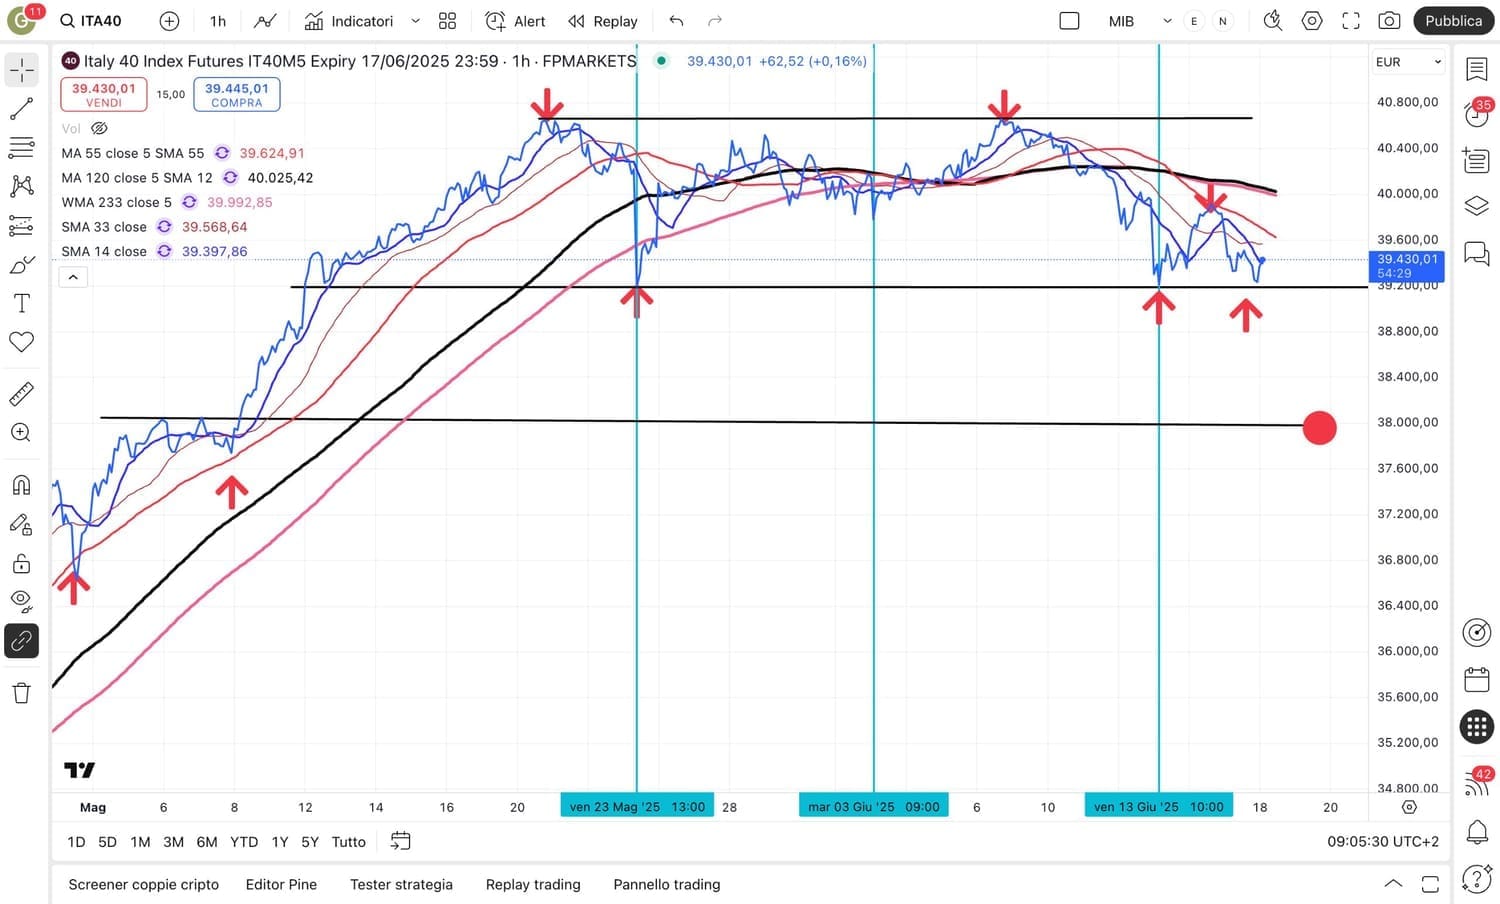The width and height of the screenshot is (1500, 904).
Task: Click the COMPRA buy price button
Action: [237, 94]
